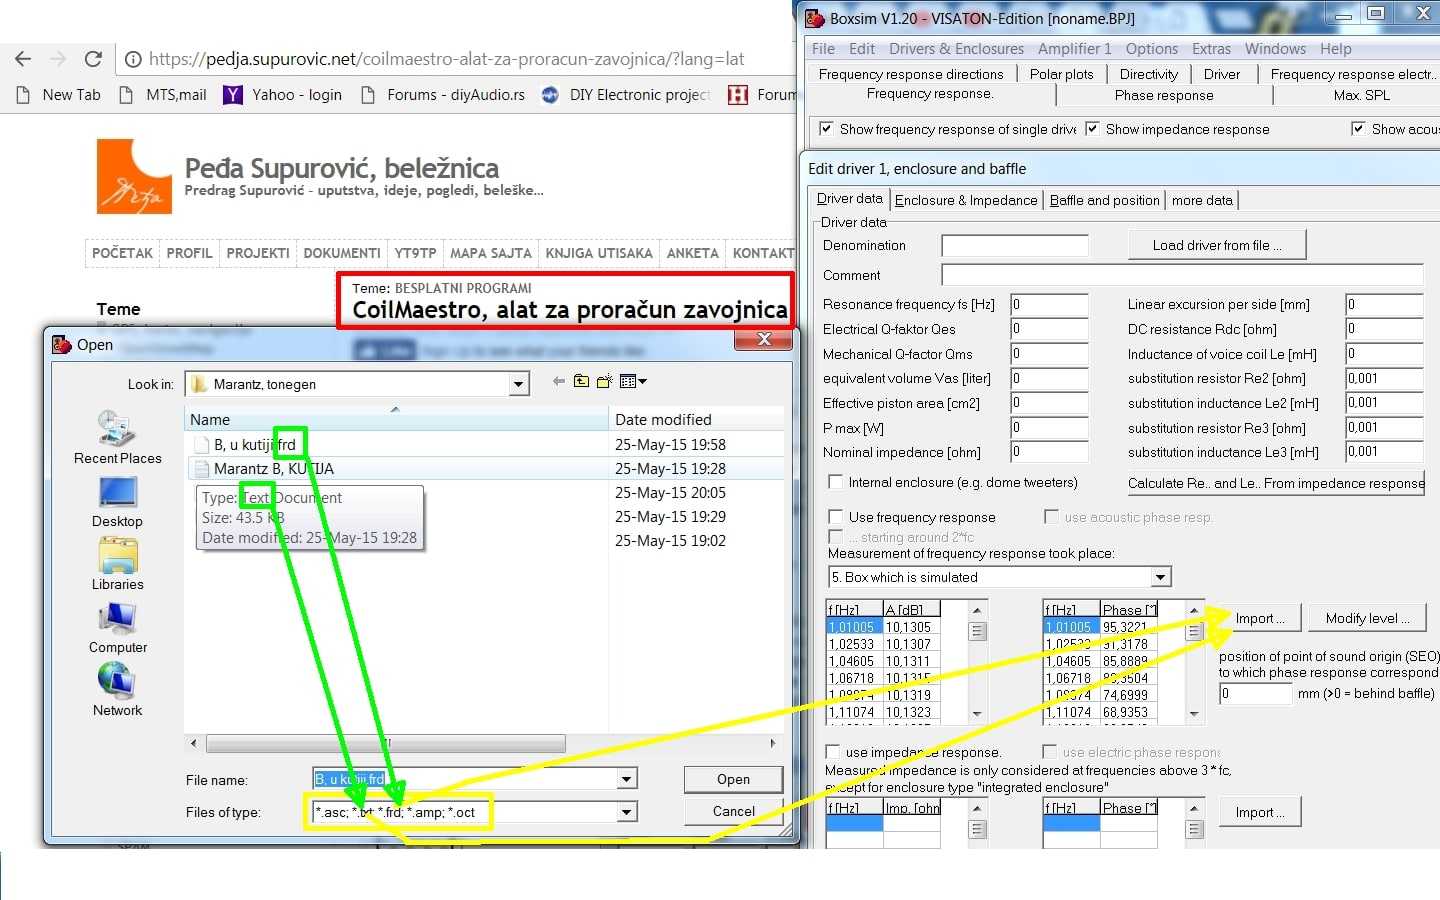Click Cancel in the Open dialog
Screen dimensions: 1440x900
733,811
